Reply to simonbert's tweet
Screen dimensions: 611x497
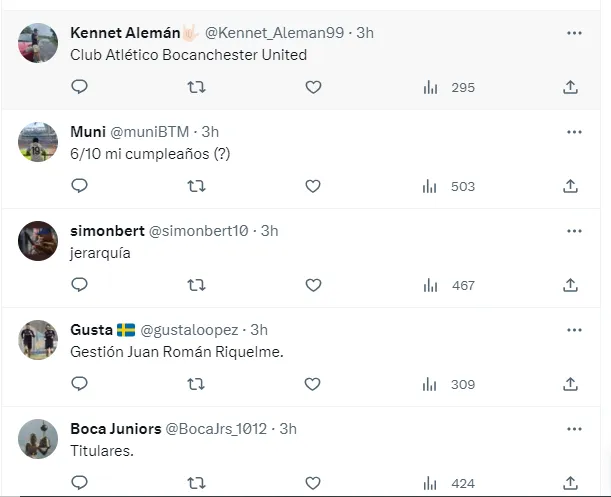pos(80,285)
